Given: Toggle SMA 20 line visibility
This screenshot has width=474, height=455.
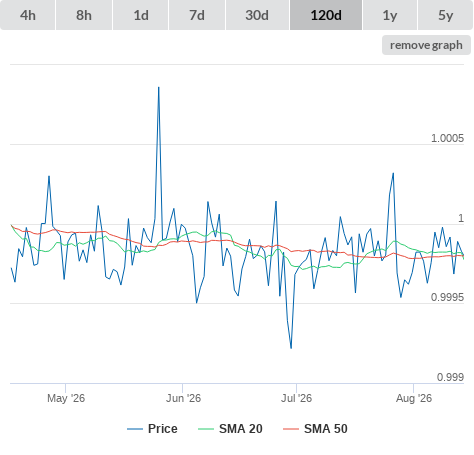Looking at the screenshot, I should click(x=230, y=429).
